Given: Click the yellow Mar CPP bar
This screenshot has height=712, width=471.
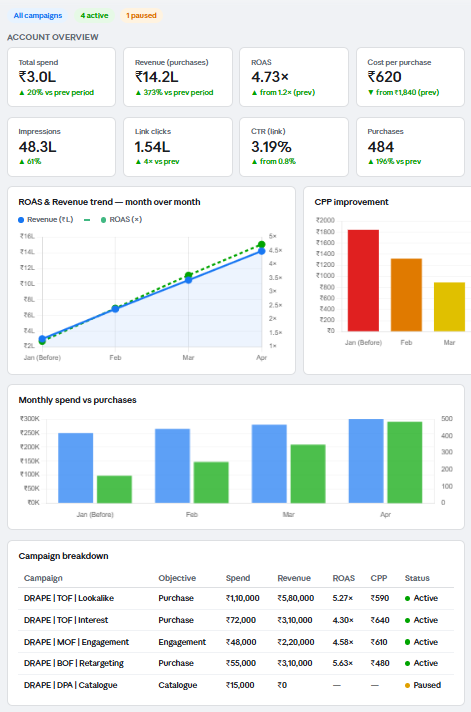Looking at the screenshot, I should coord(450,307).
